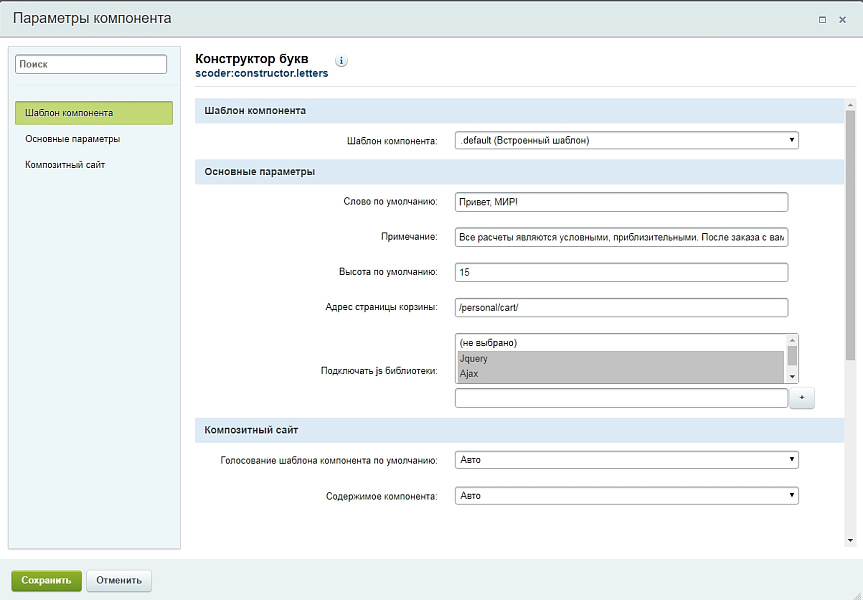
Task: Edit the Высота по умолчанию field
Action: click(621, 272)
